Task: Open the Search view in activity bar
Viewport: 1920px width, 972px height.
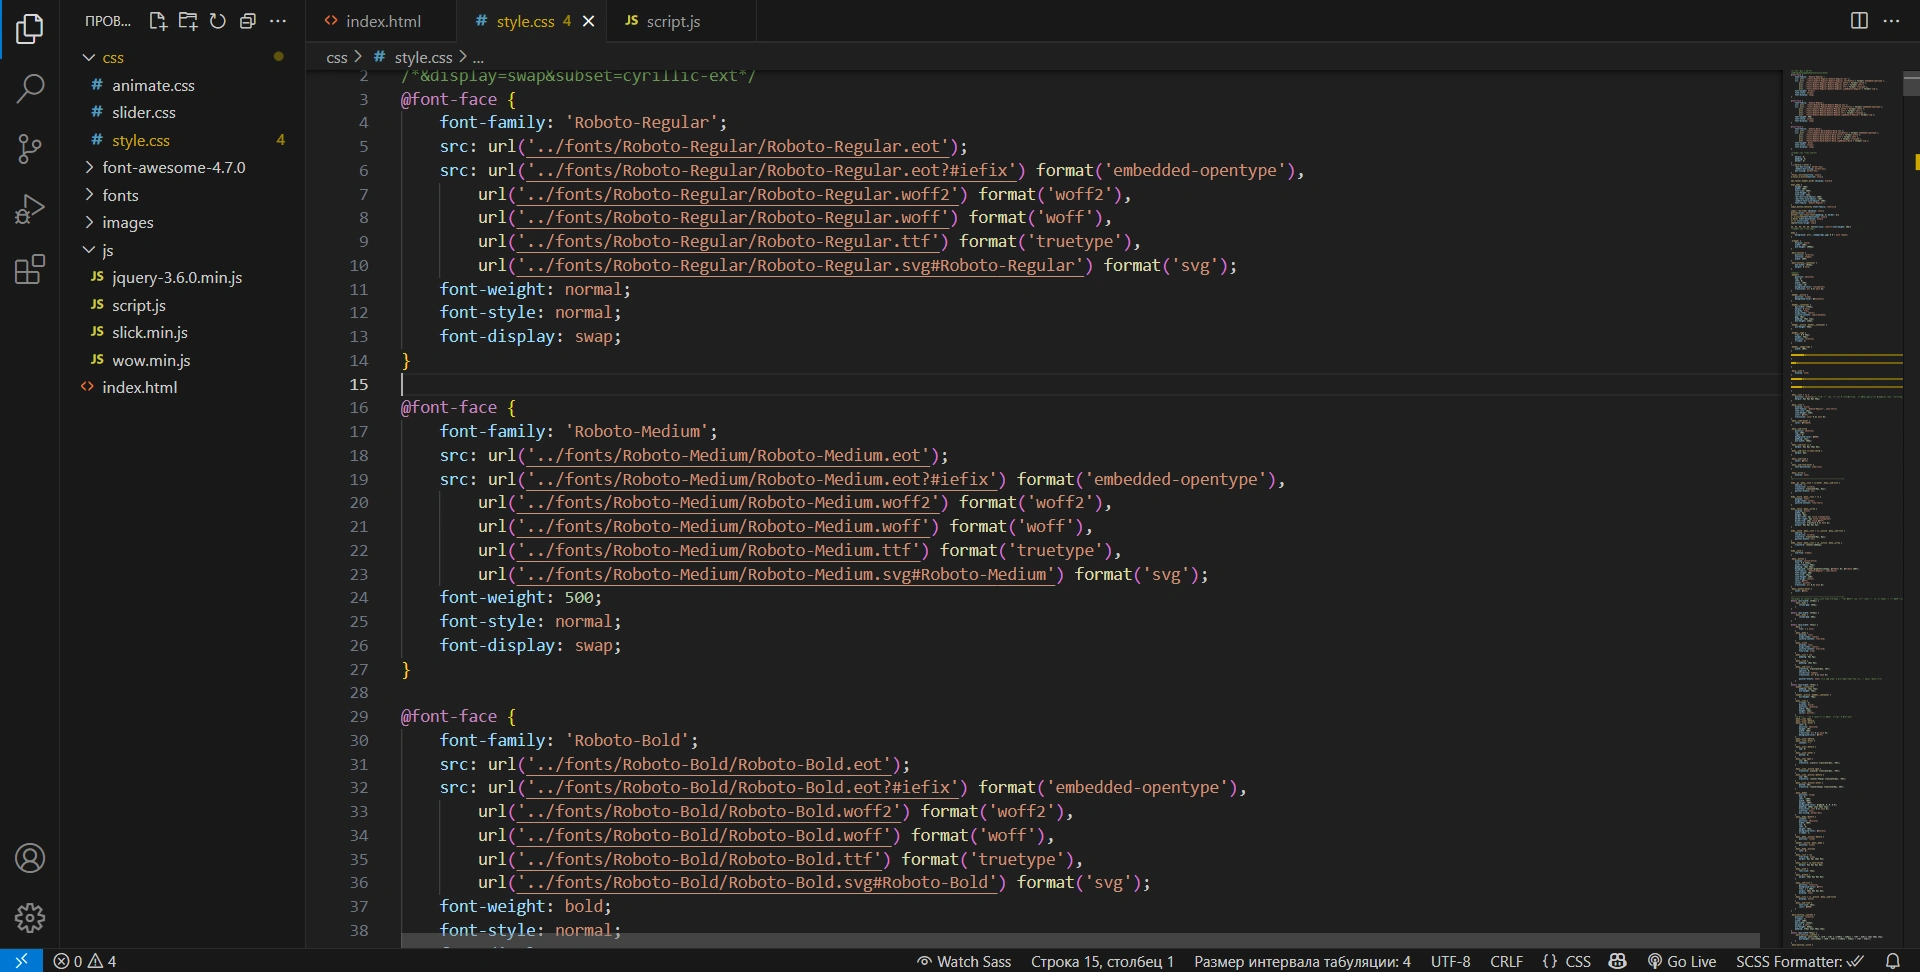Action: [x=30, y=89]
